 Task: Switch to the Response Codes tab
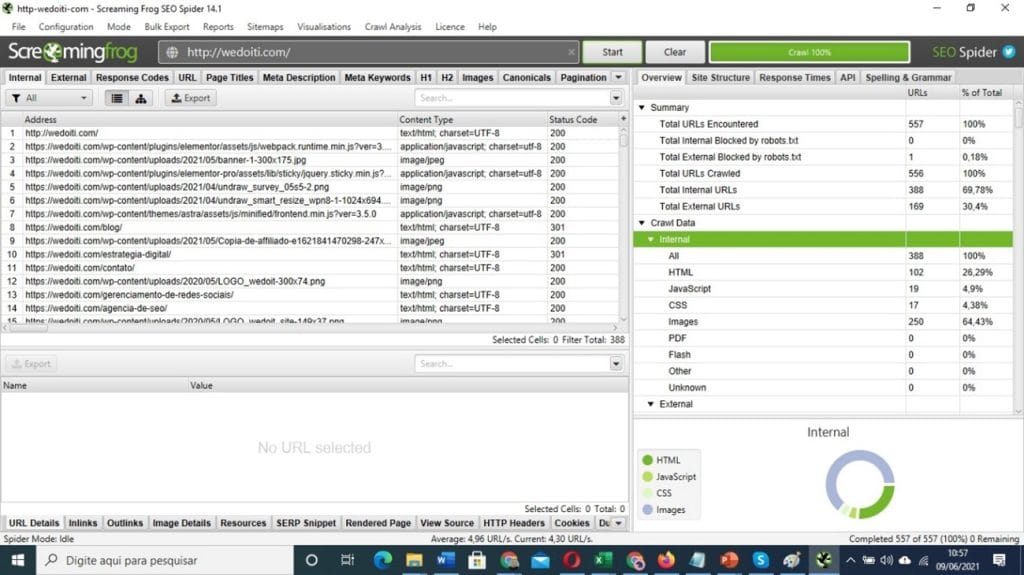[132, 77]
